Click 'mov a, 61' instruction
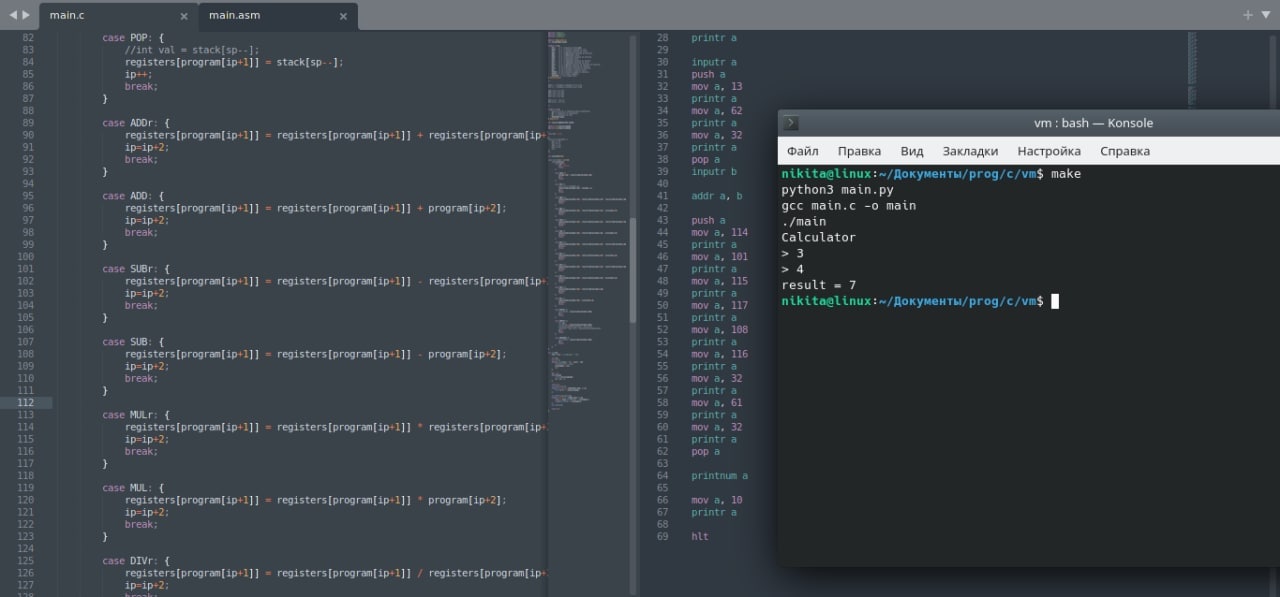The height and width of the screenshot is (597, 1280). [x=717, y=403]
